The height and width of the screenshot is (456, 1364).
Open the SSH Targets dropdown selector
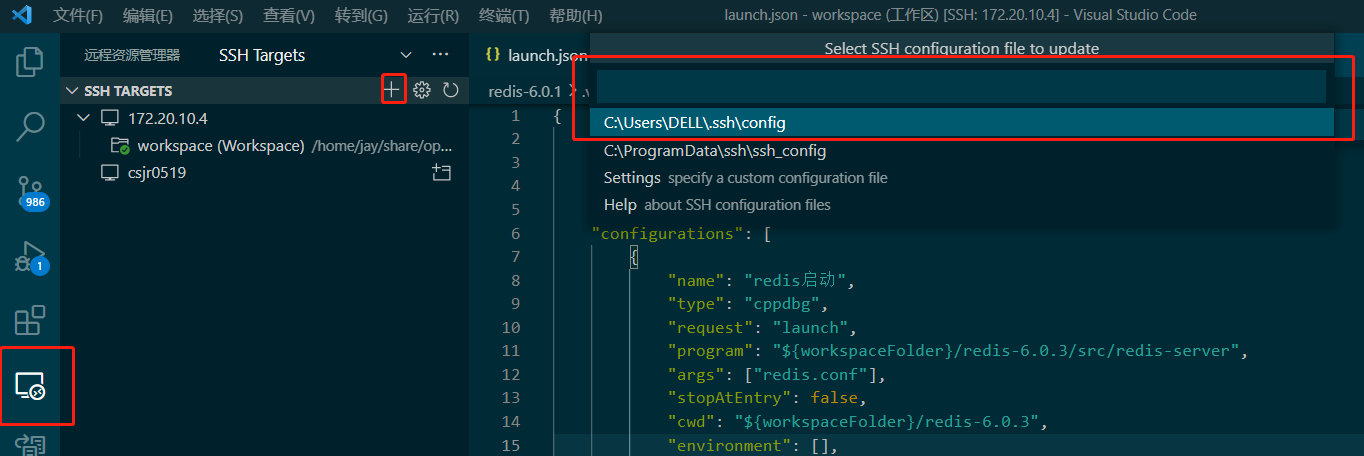(316, 55)
